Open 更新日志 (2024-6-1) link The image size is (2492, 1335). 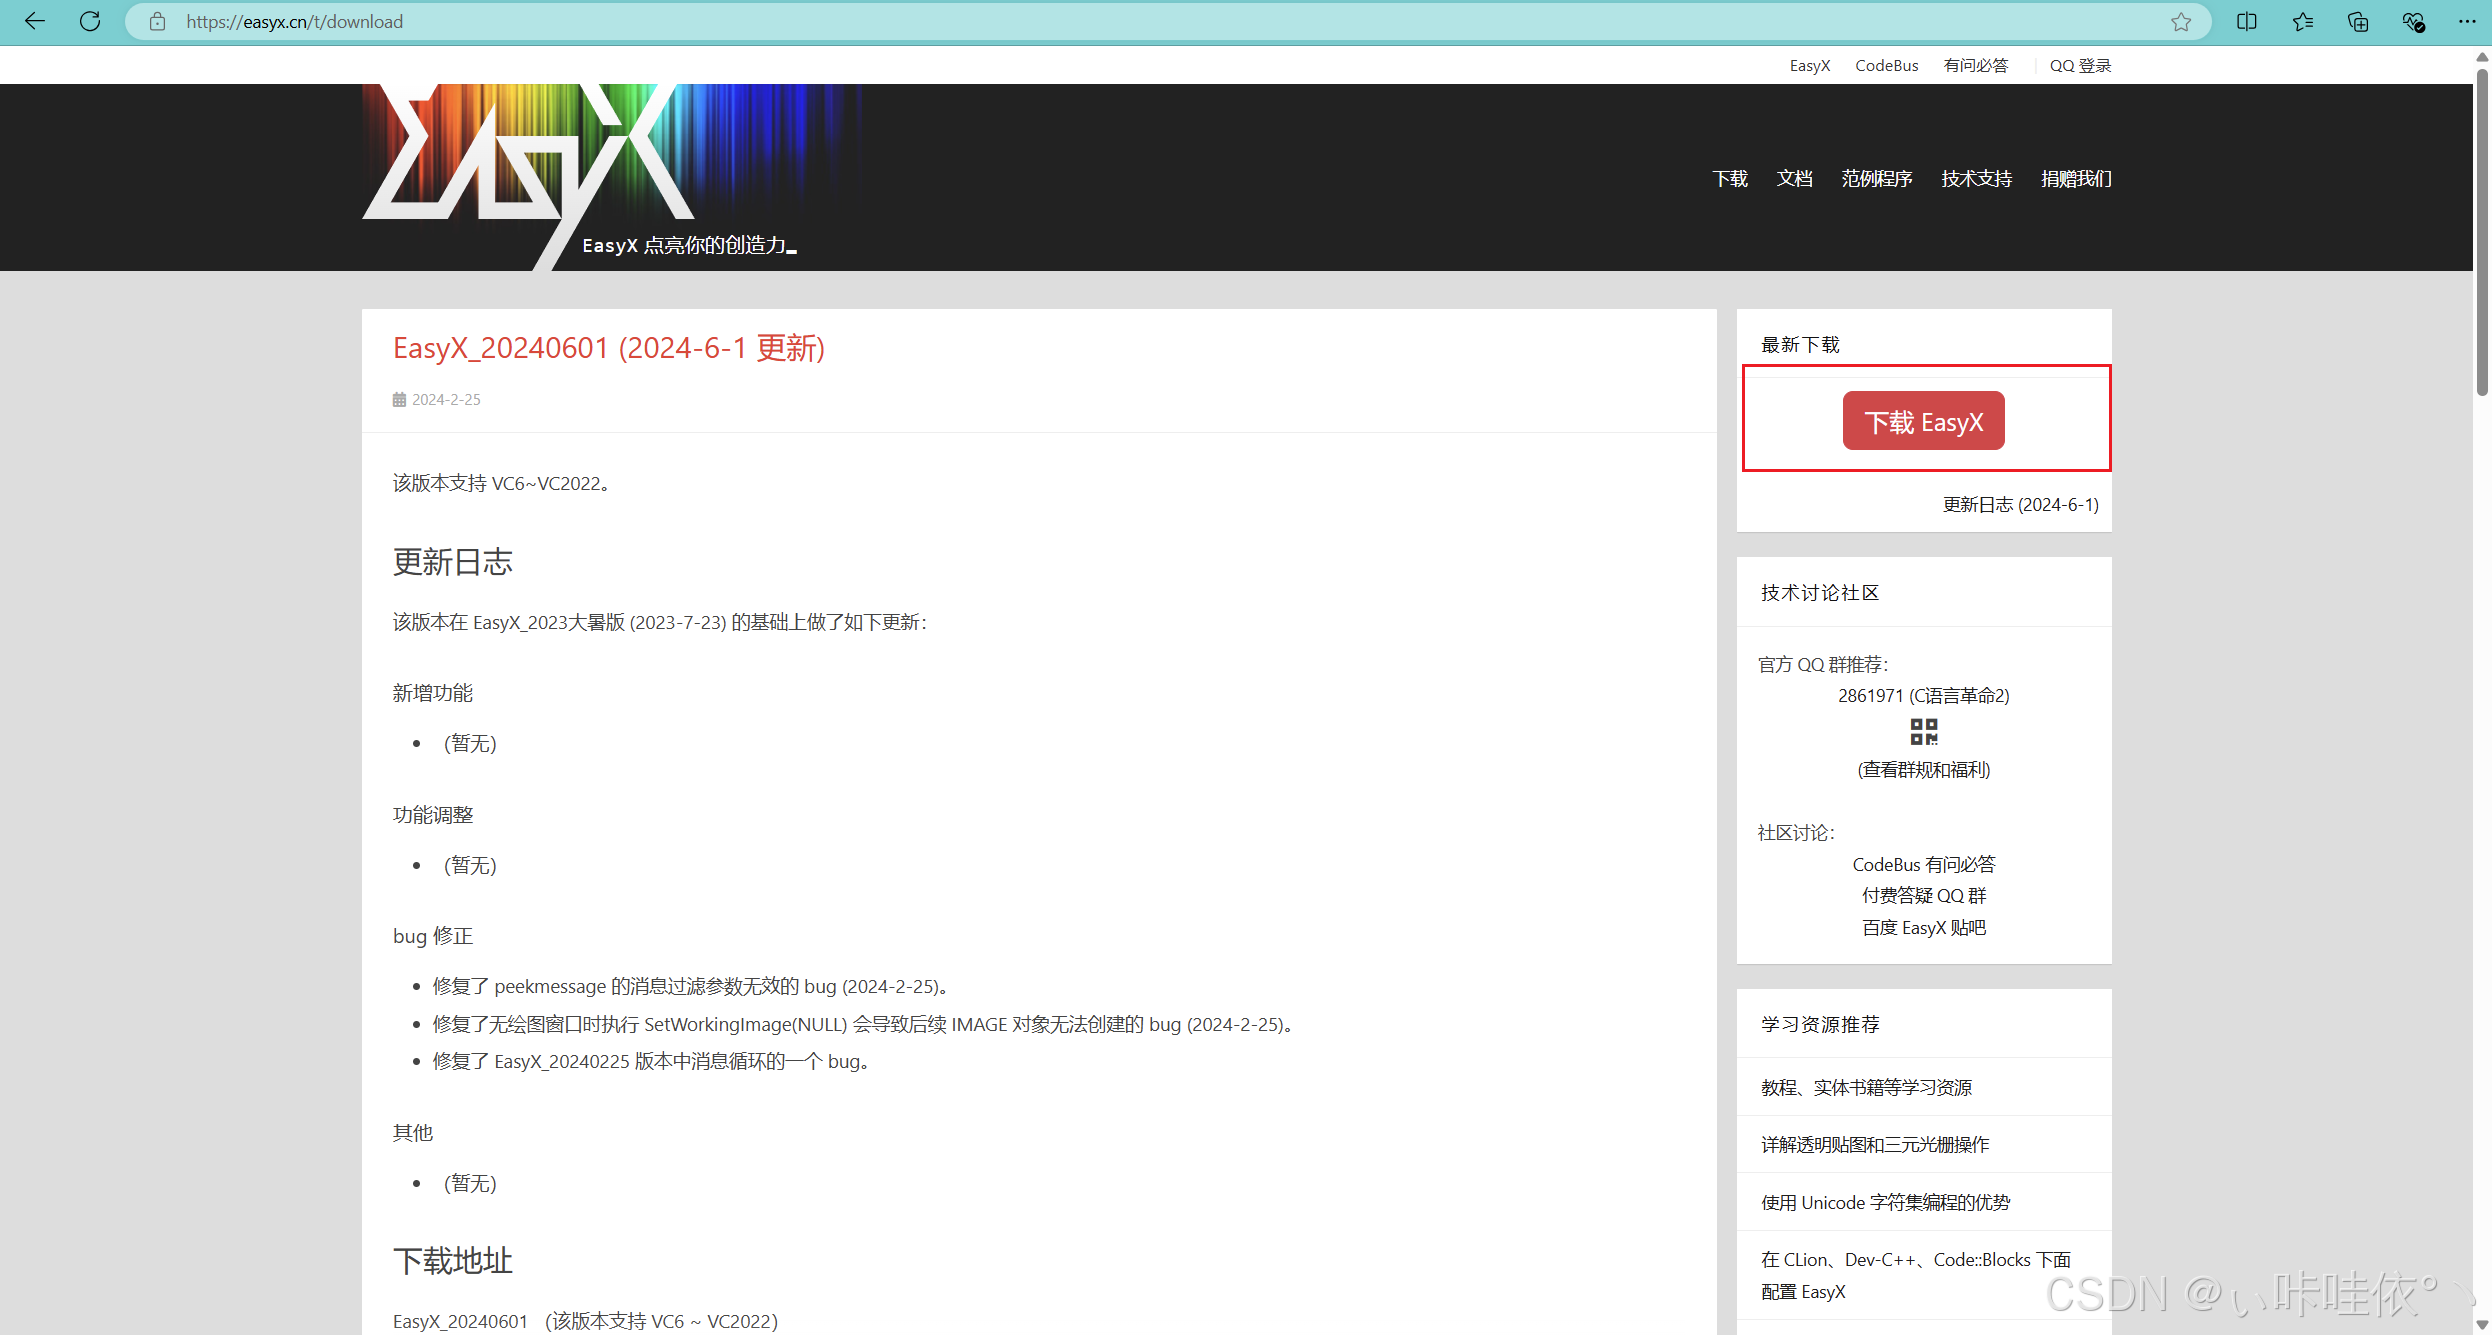(2021, 505)
